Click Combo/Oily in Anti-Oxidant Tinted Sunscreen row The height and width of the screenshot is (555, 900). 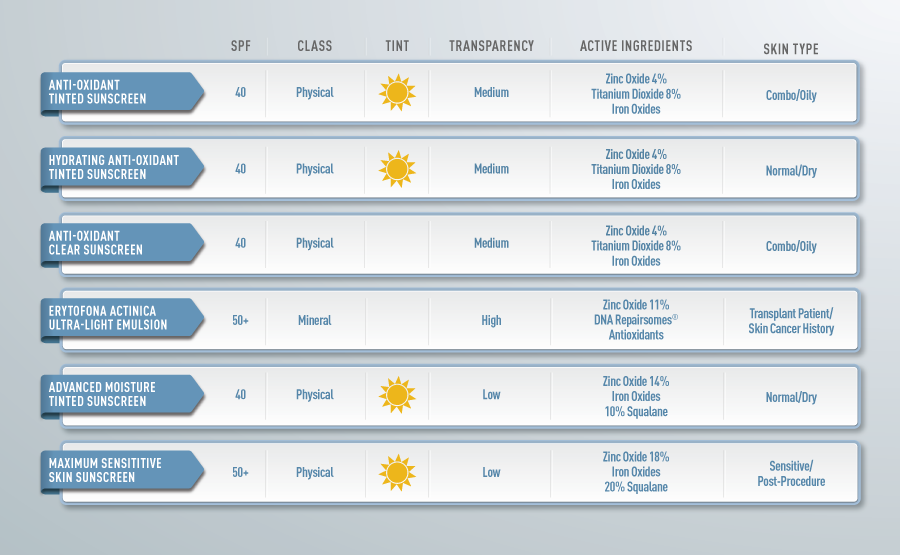coord(791,95)
